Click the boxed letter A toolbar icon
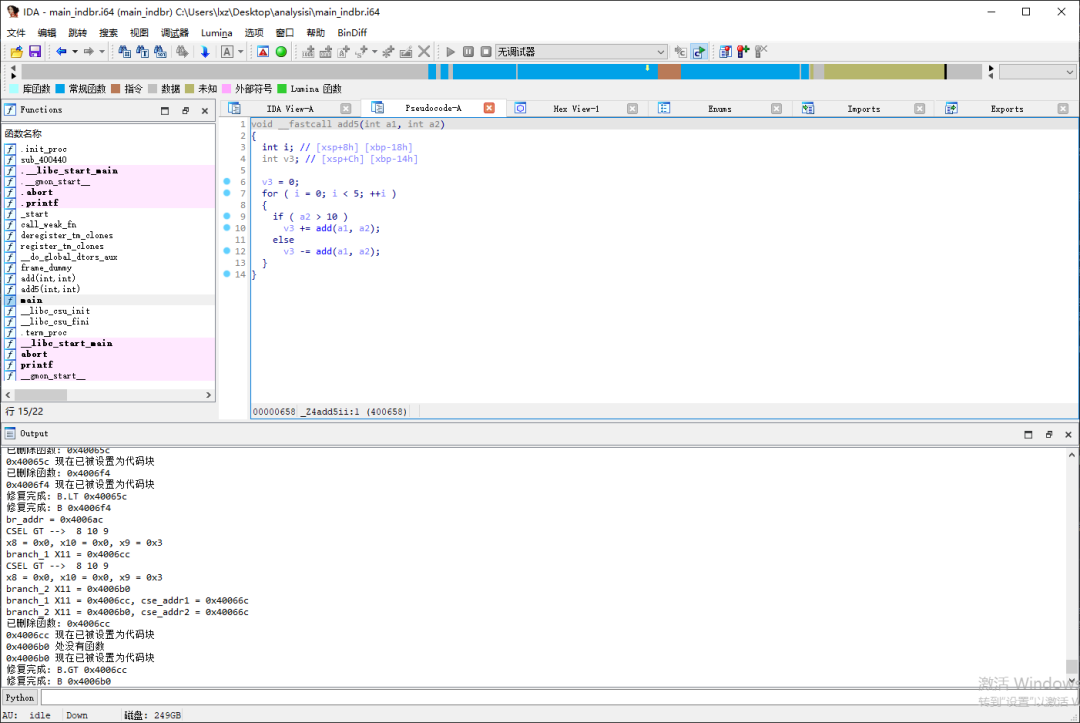 point(227,52)
